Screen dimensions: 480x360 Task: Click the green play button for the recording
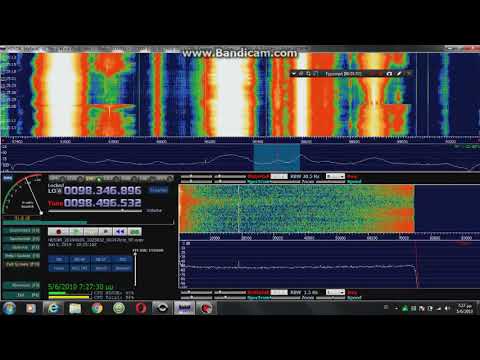pyautogui.click(x=76, y=231)
